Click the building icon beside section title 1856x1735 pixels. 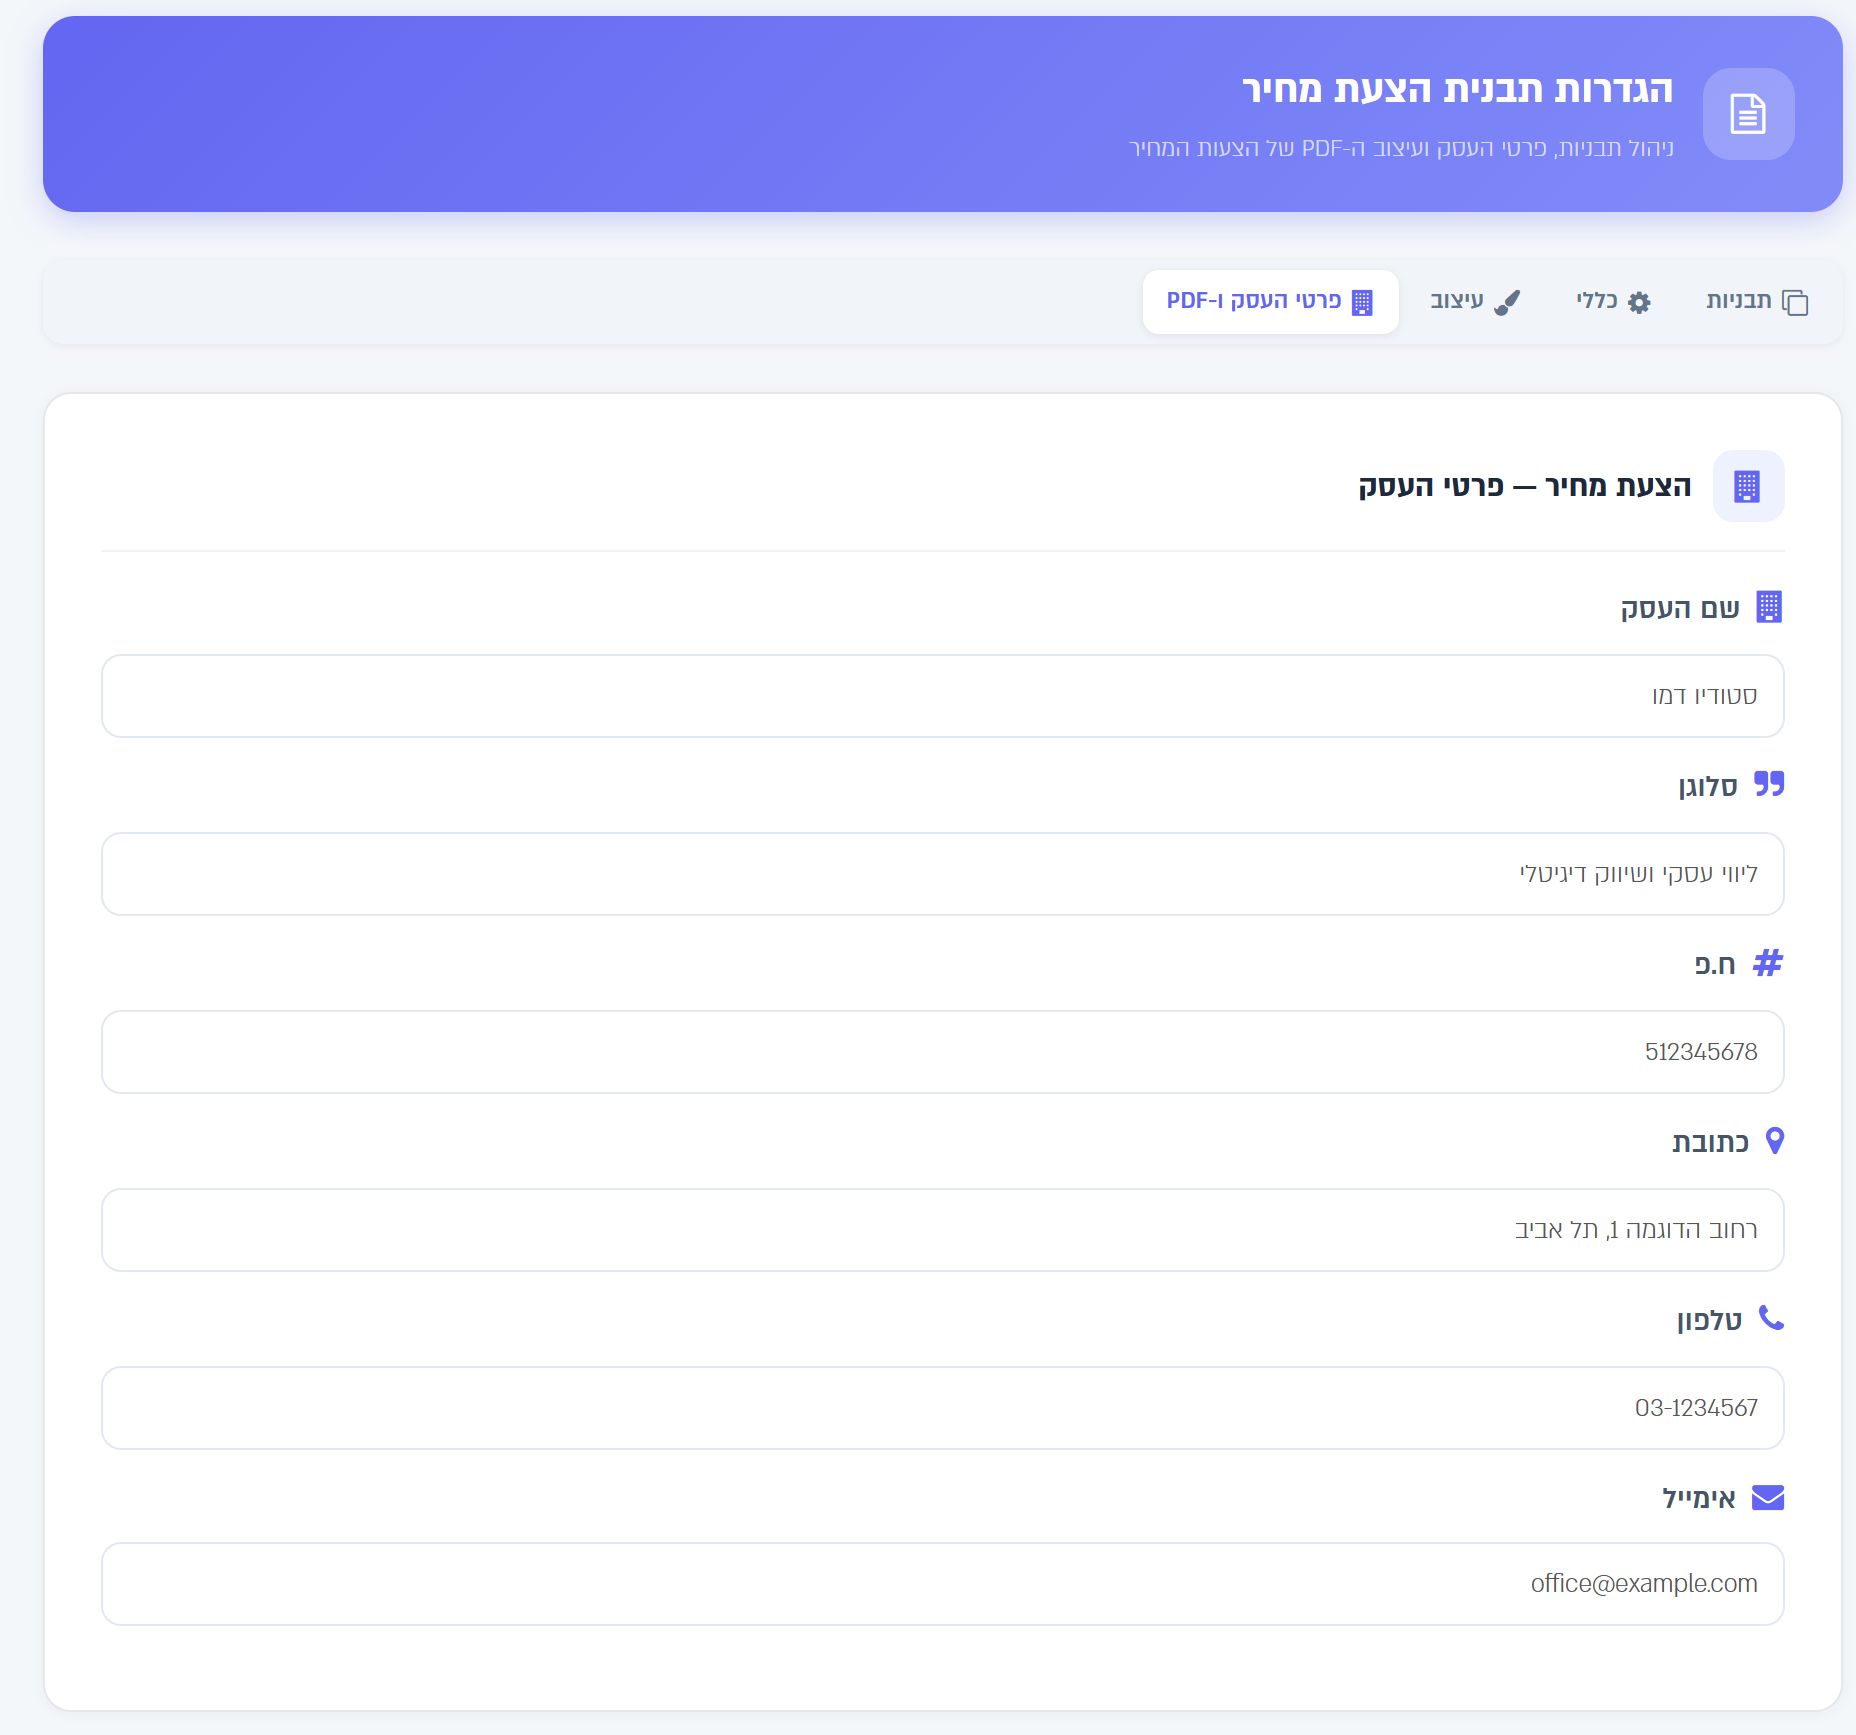coord(1747,486)
